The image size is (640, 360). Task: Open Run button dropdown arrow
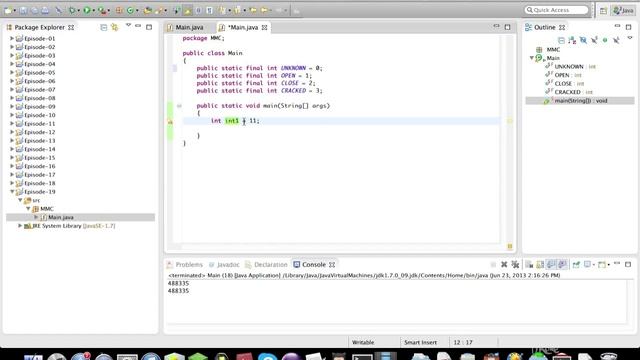(93, 11)
